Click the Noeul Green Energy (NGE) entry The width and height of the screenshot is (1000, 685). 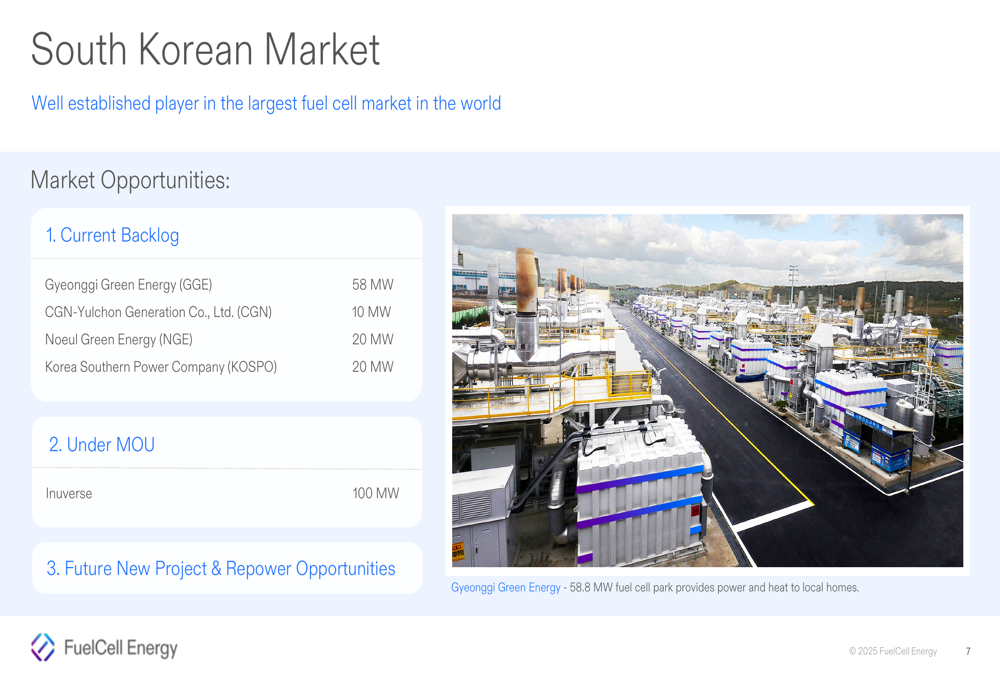coord(118,339)
